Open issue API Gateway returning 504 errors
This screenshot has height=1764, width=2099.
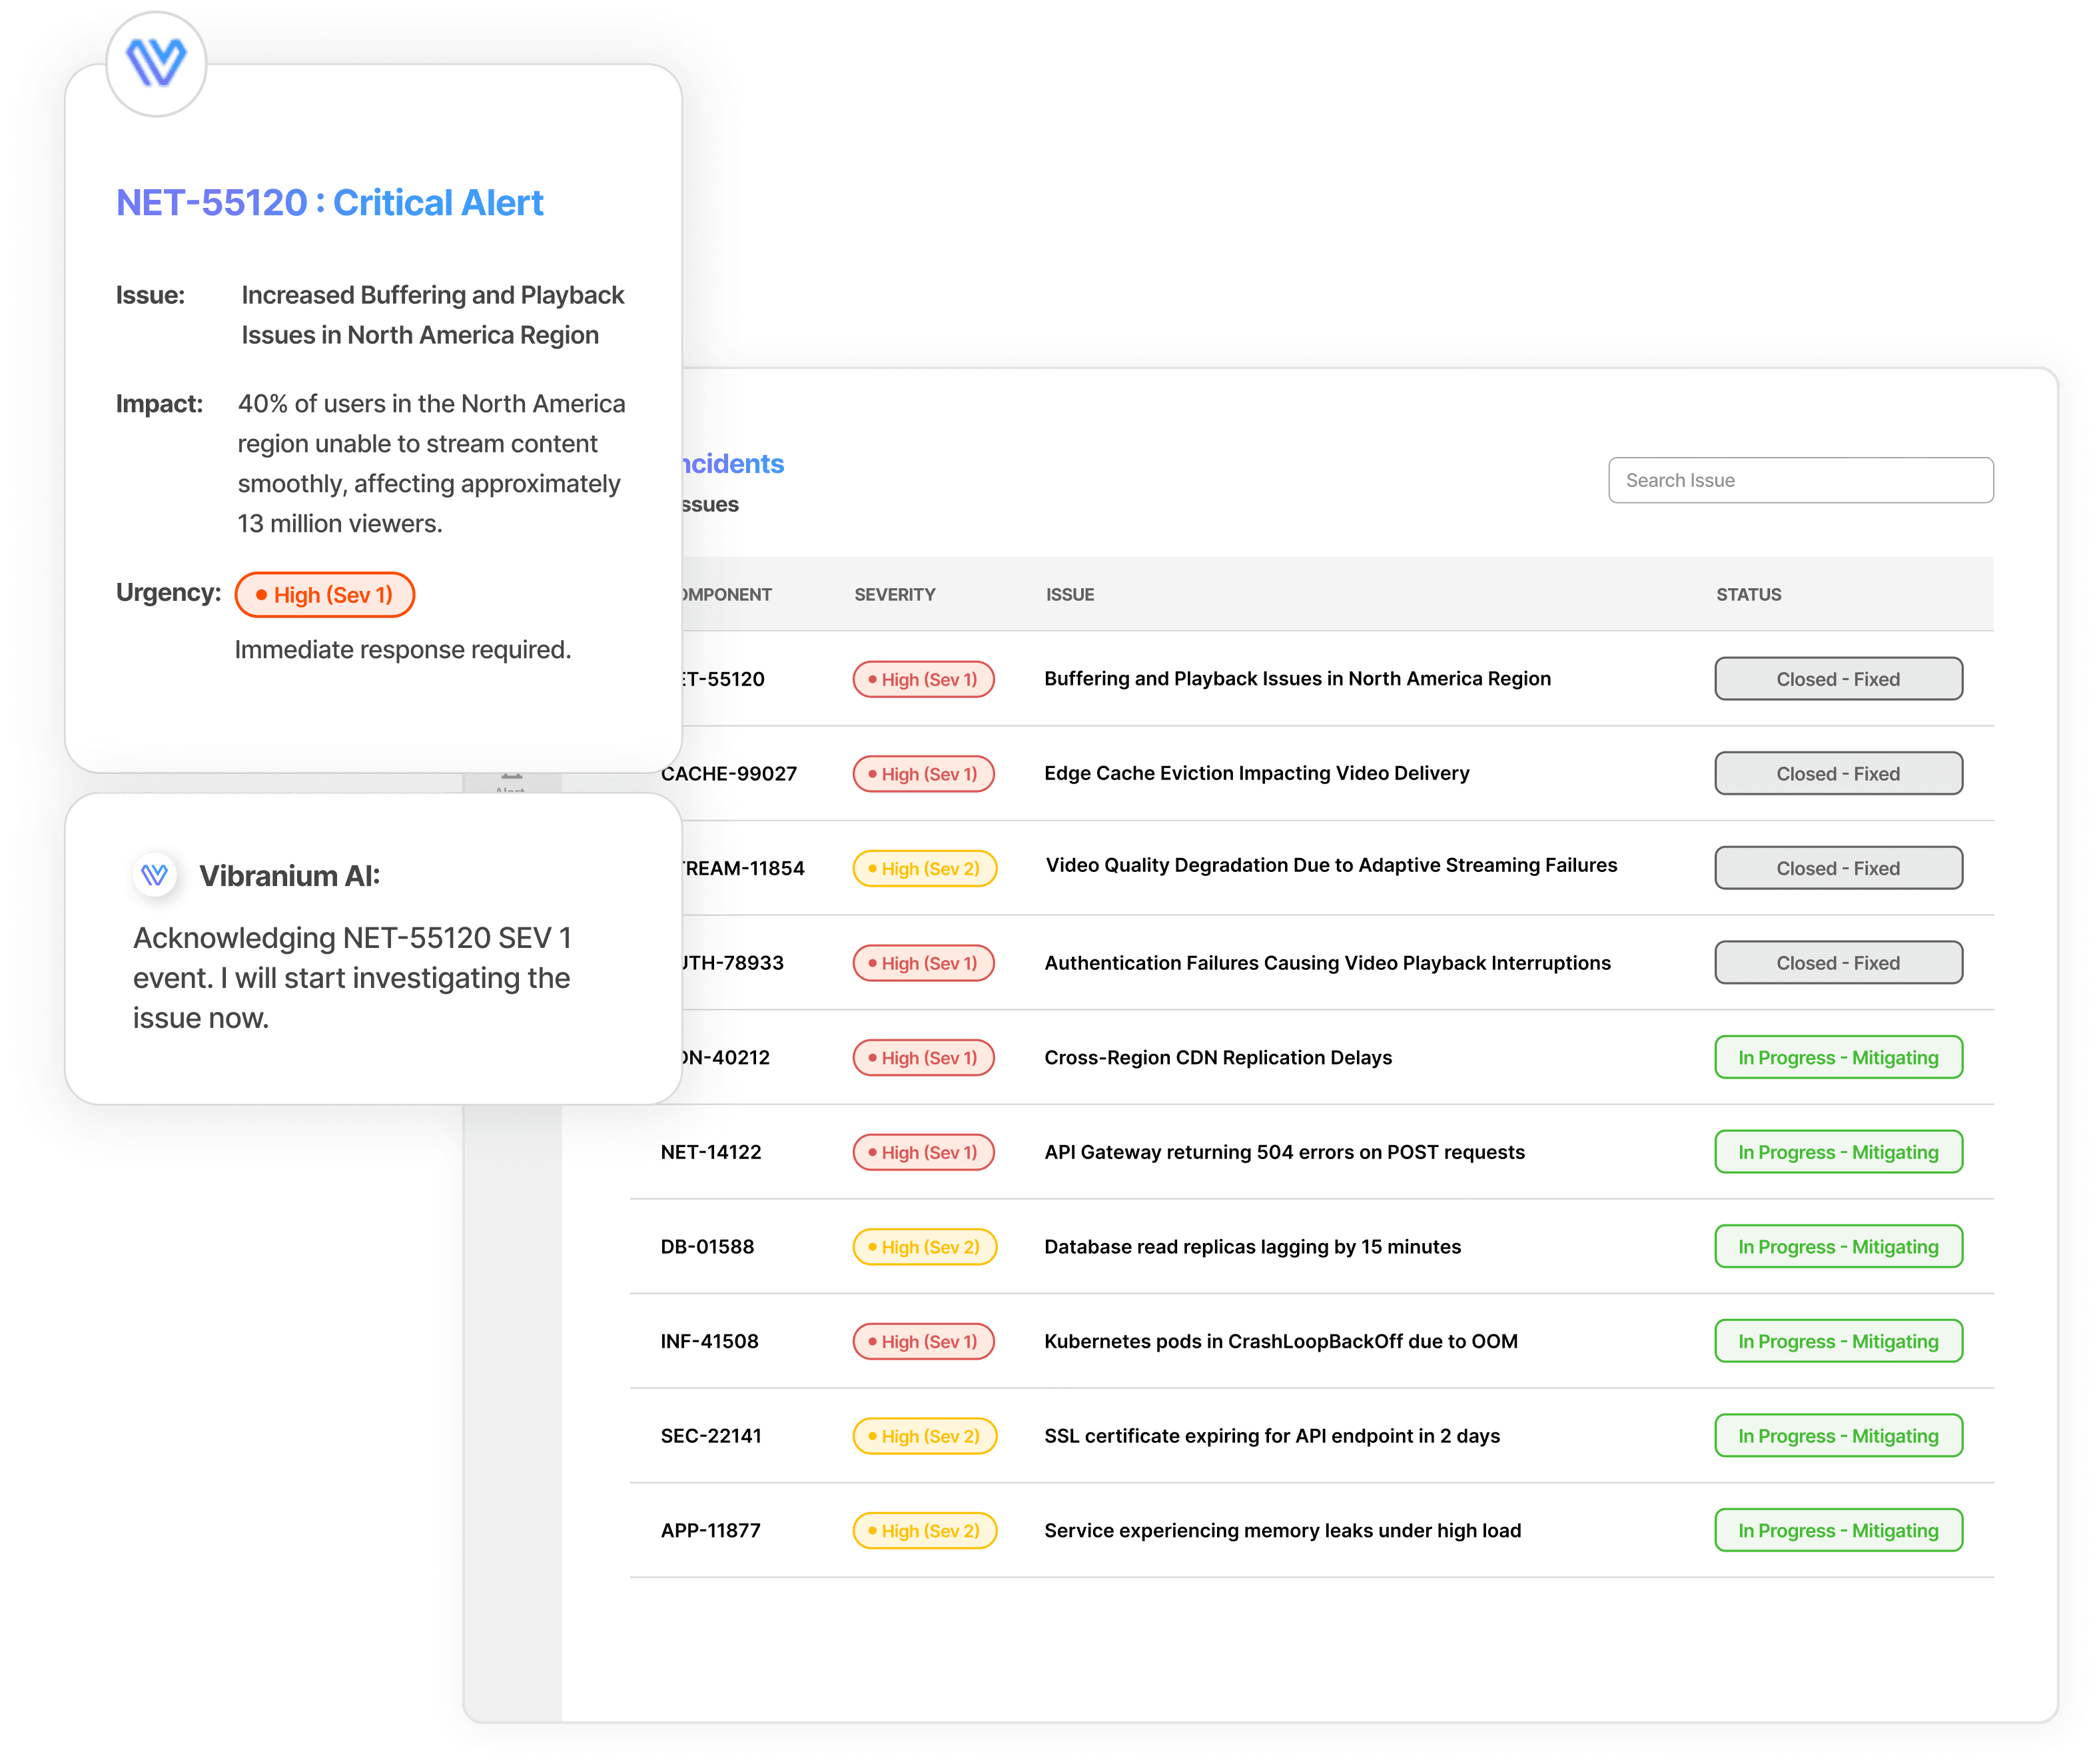click(1284, 1152)
